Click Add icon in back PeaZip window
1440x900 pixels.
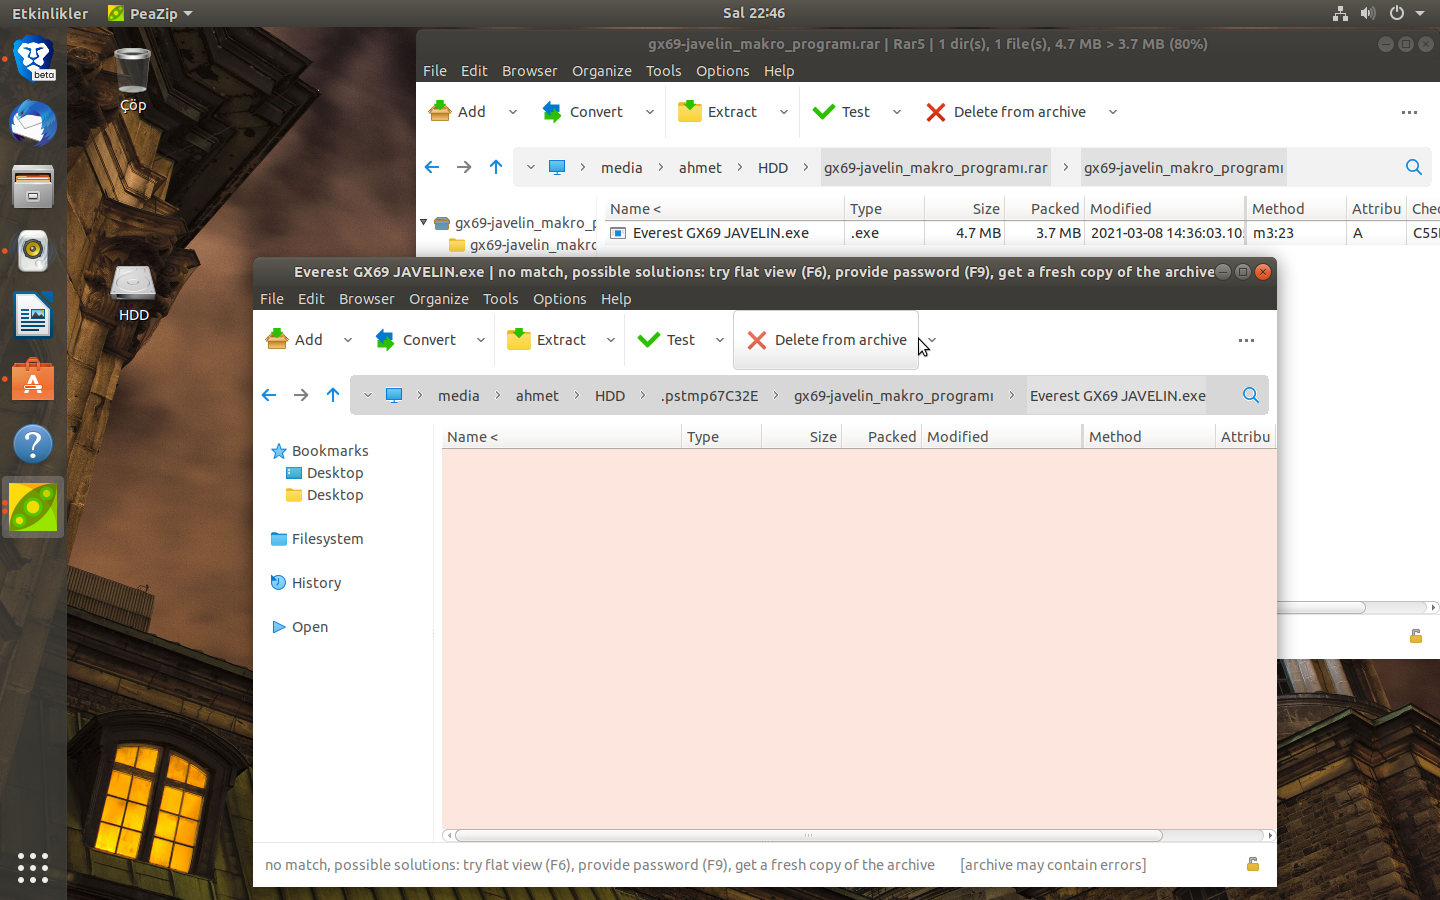point(440,112)
